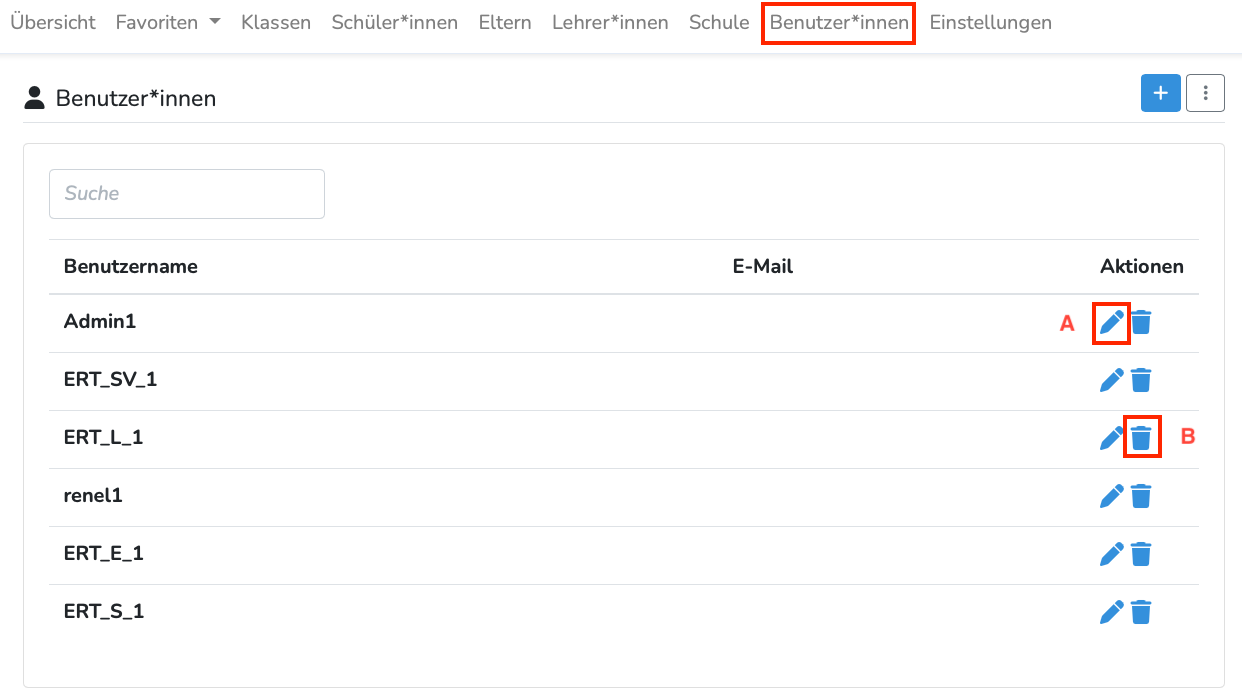
Task: Expand the Favoriten dropdown menu
Action: [x=168, y=22]
